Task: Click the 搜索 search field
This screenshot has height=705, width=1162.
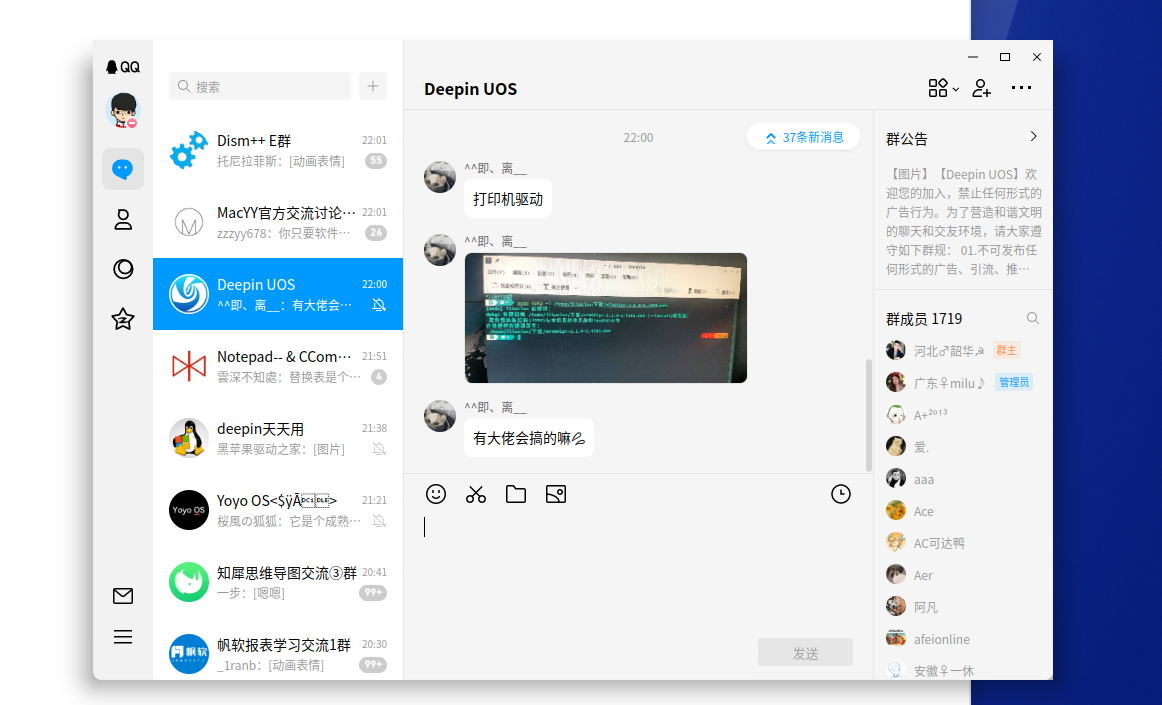Action: (260, 86)
